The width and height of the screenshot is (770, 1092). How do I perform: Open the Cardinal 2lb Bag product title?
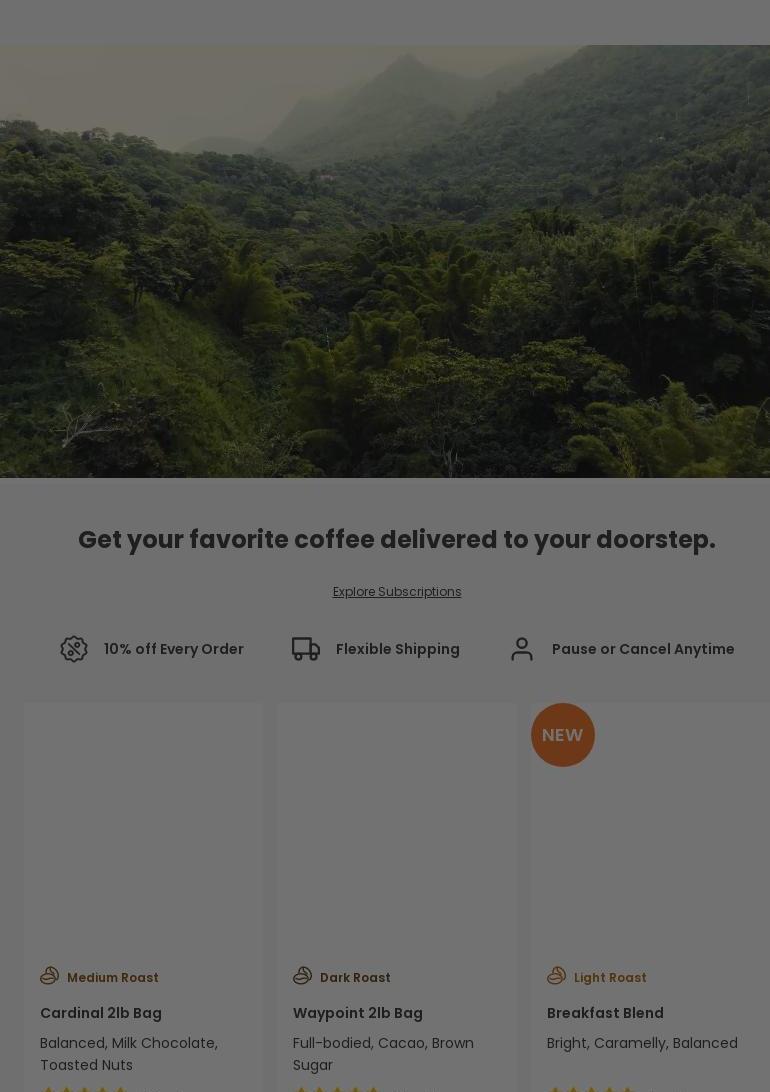(101, 1013)
